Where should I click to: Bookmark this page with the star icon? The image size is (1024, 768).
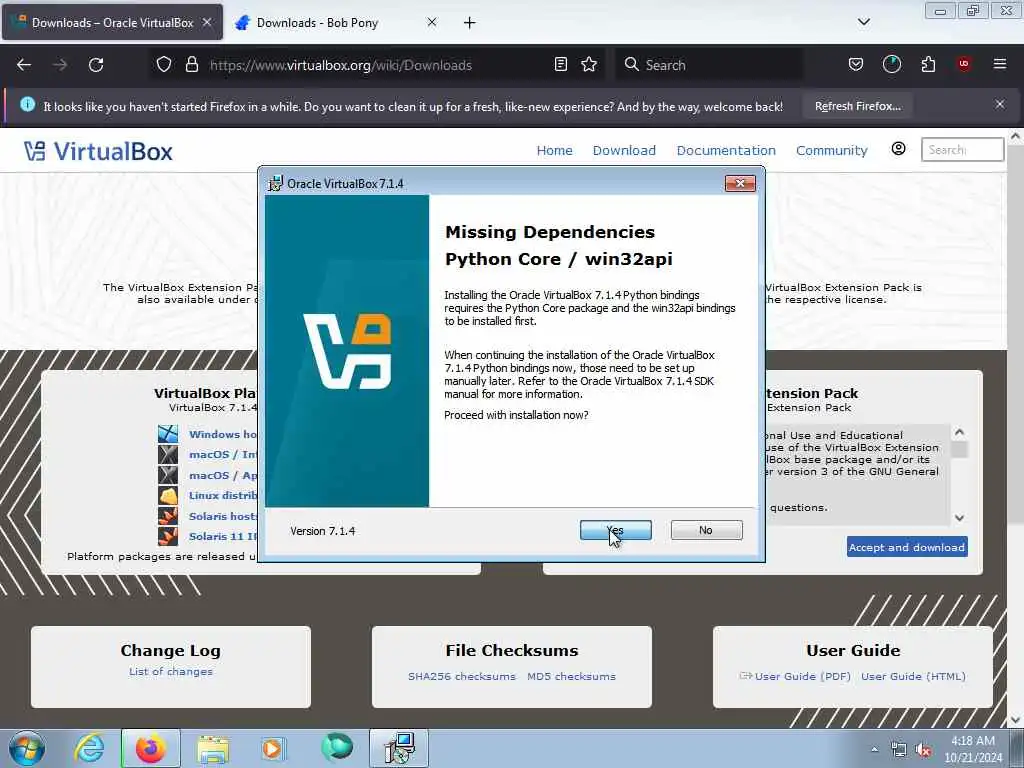[x=589, y=65]
